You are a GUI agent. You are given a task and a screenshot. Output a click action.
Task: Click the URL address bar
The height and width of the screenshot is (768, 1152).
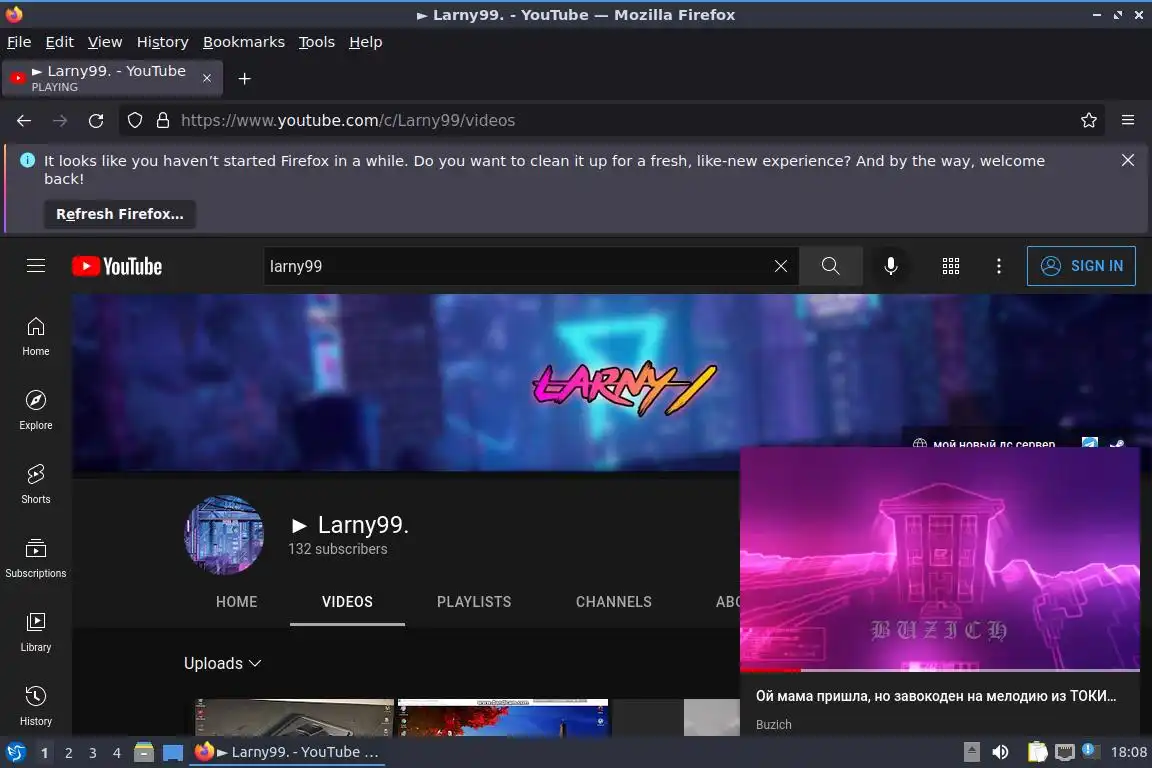(x=610, y=121)
